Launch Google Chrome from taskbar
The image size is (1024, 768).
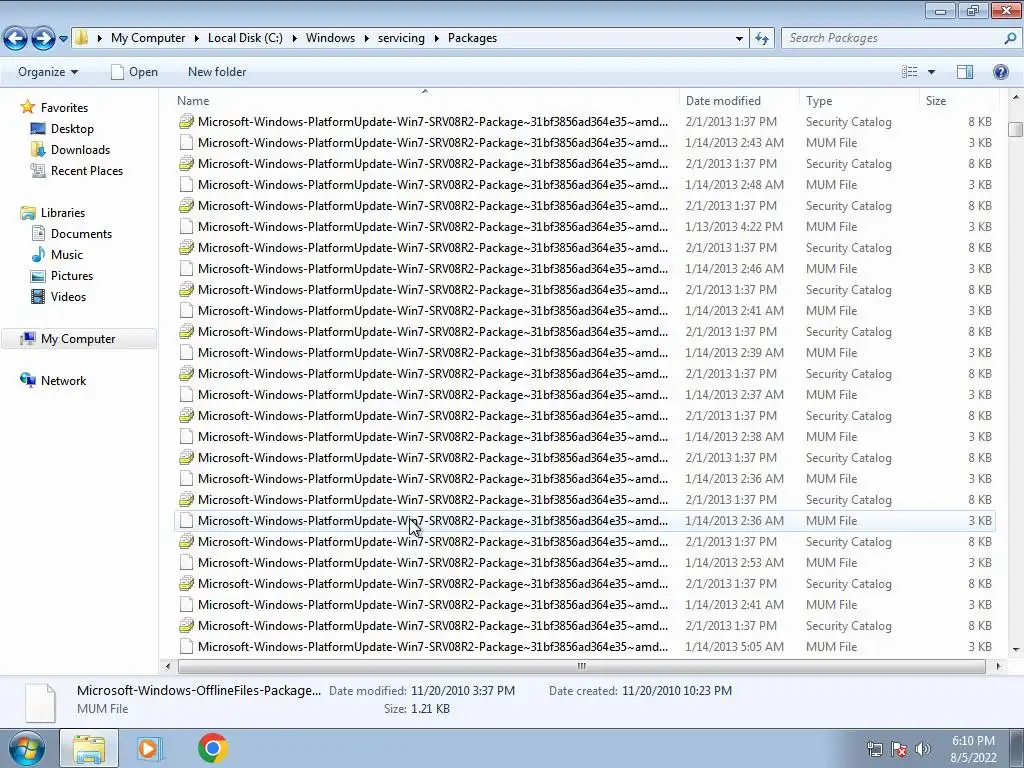click(212, 748)
